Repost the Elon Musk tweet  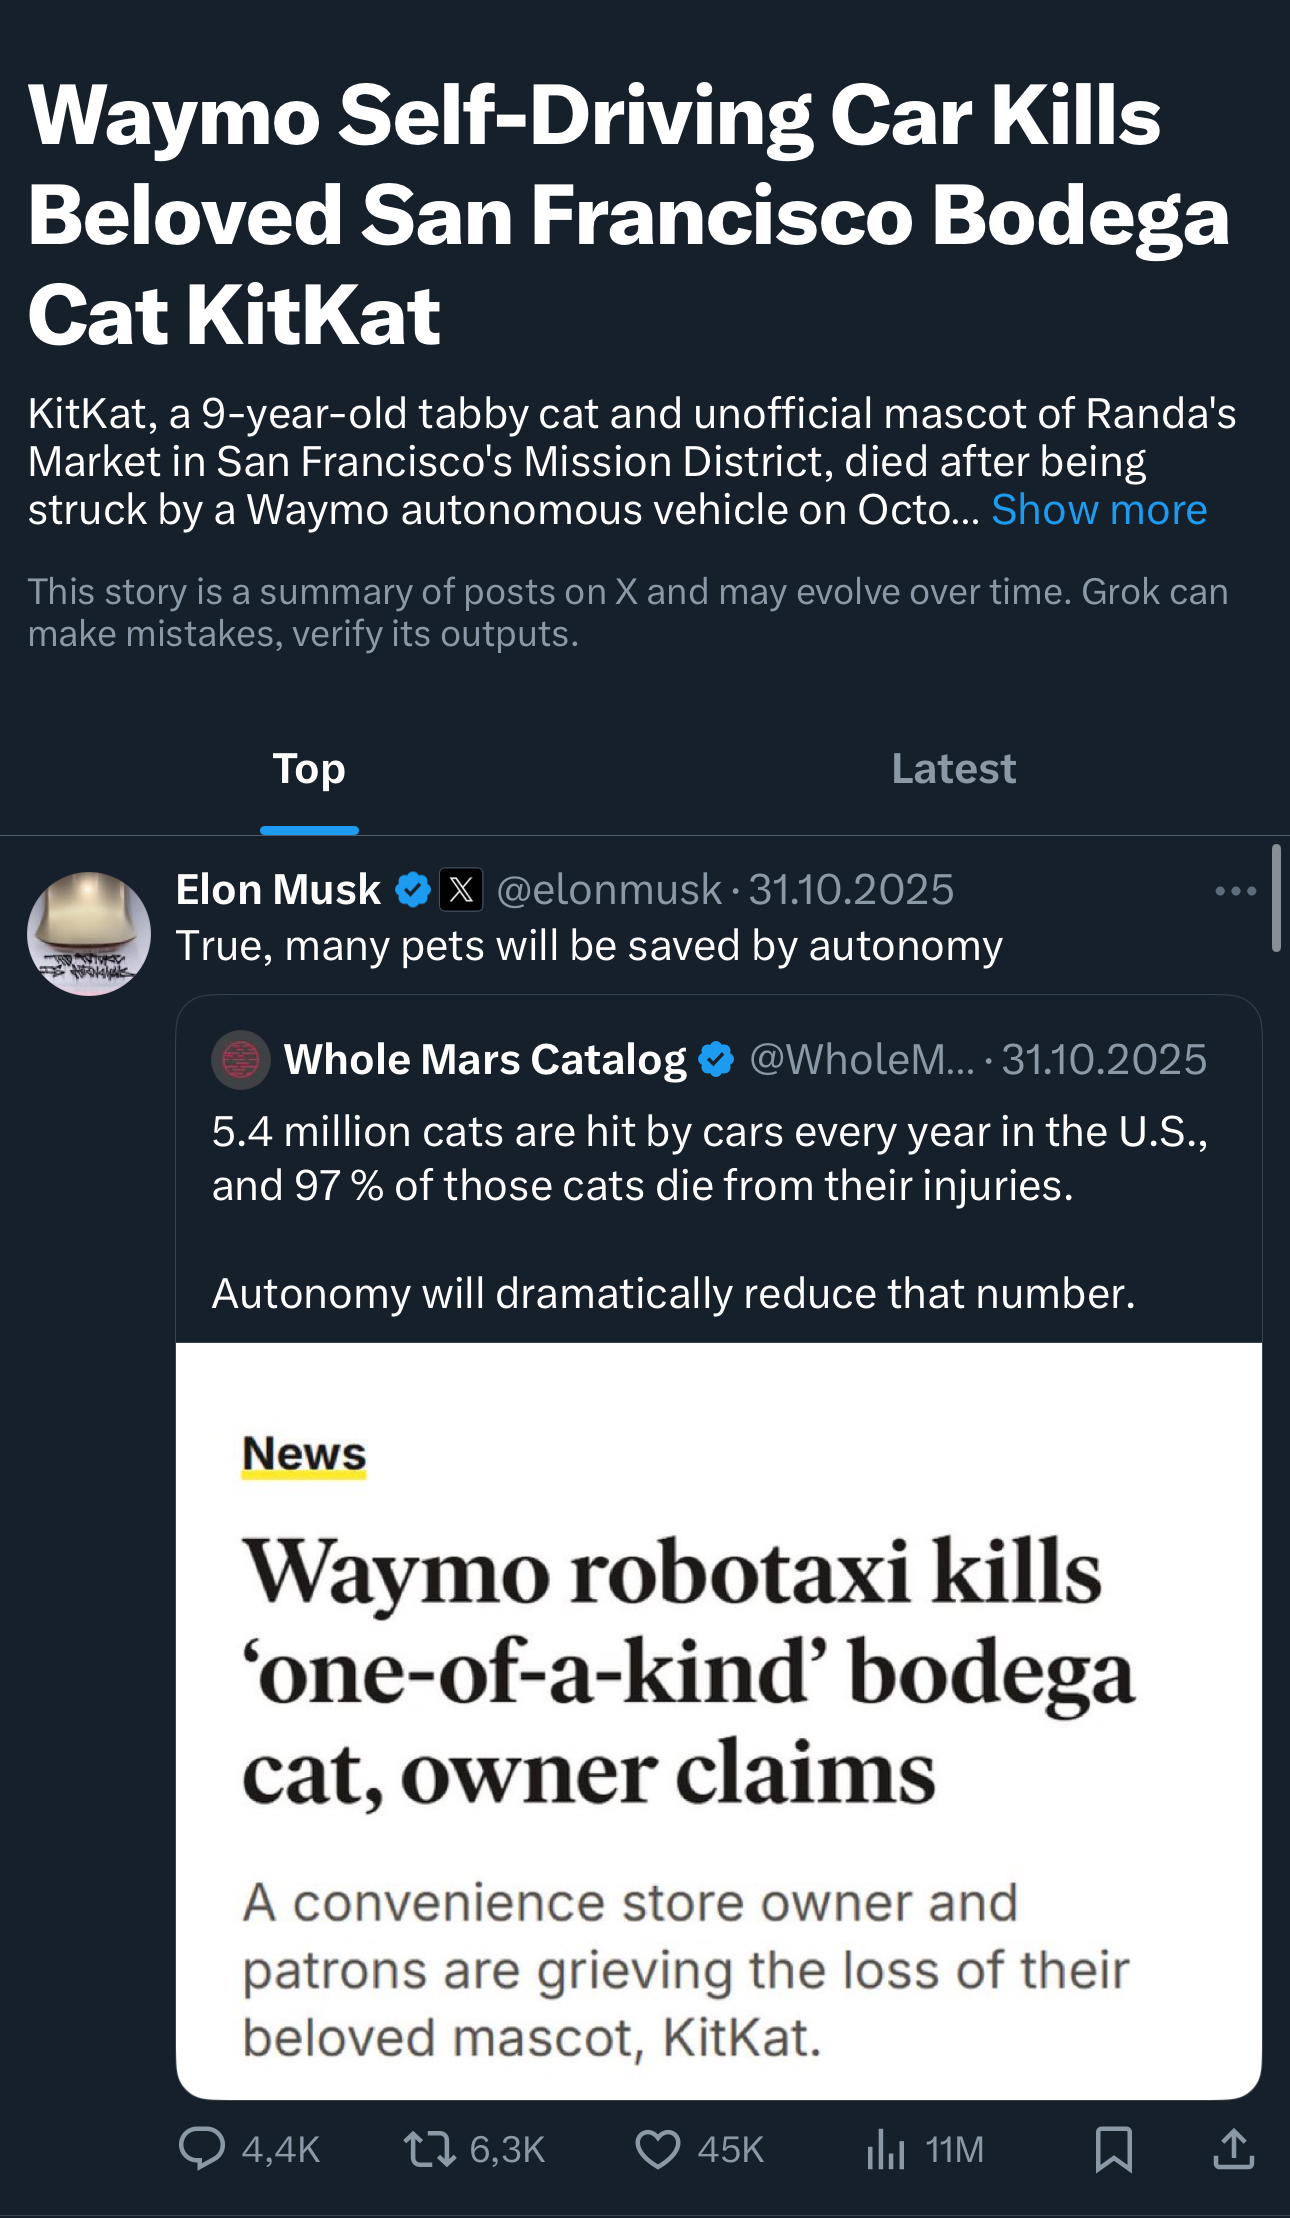429,2148
